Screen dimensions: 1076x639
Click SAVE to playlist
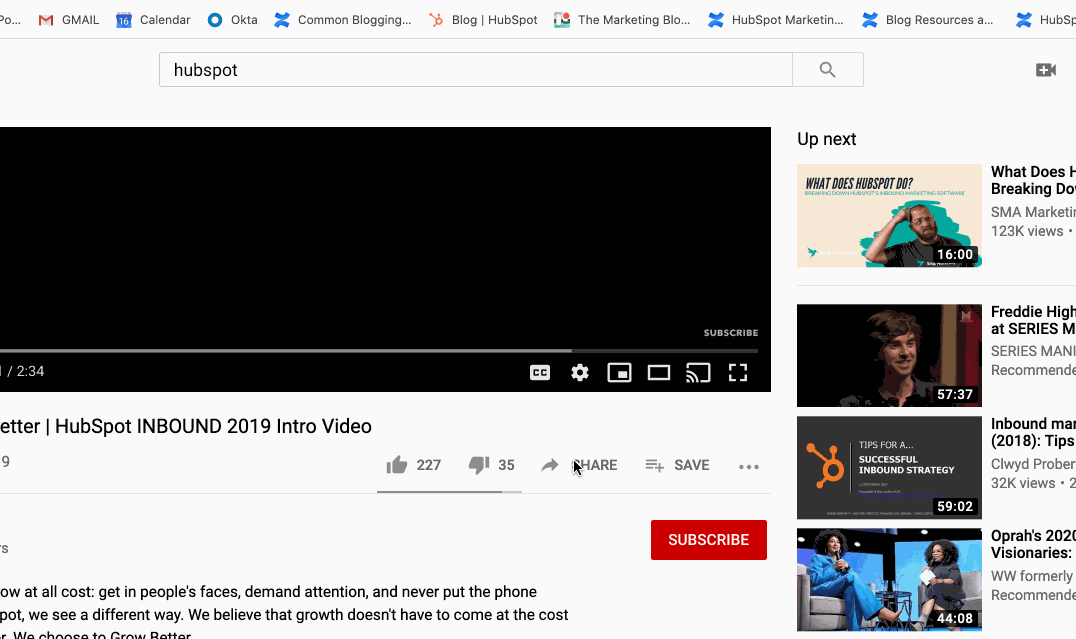(677, 465)
